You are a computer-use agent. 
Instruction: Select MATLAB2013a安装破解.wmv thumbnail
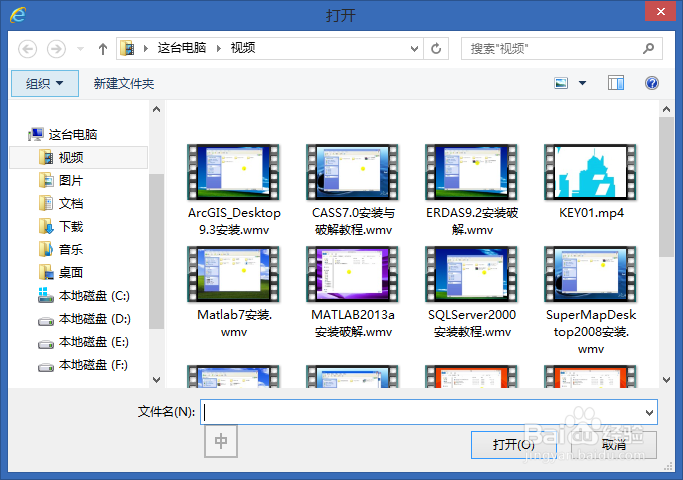point(352,274)
